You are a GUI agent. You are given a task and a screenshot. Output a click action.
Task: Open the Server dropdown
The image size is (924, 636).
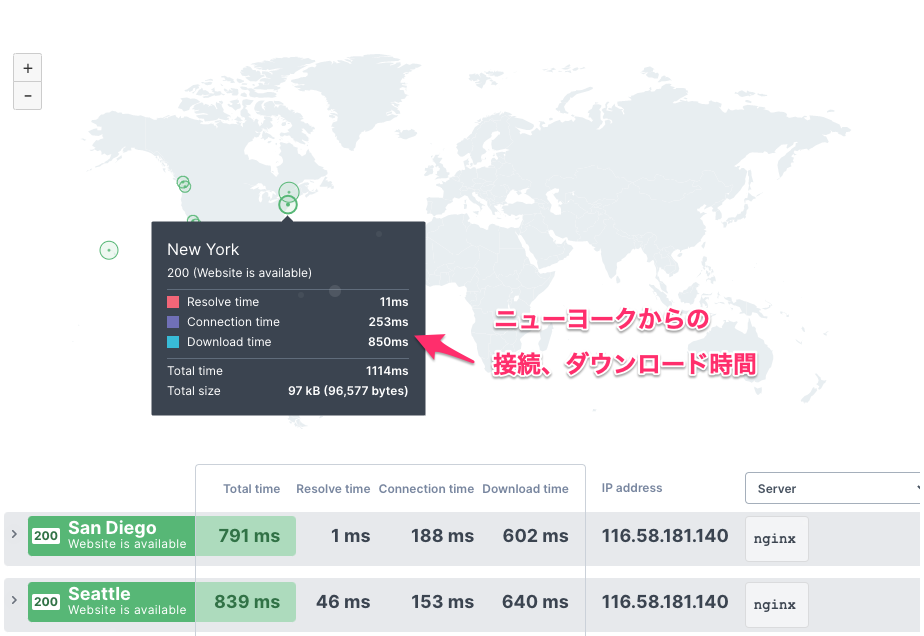point(834,488)
